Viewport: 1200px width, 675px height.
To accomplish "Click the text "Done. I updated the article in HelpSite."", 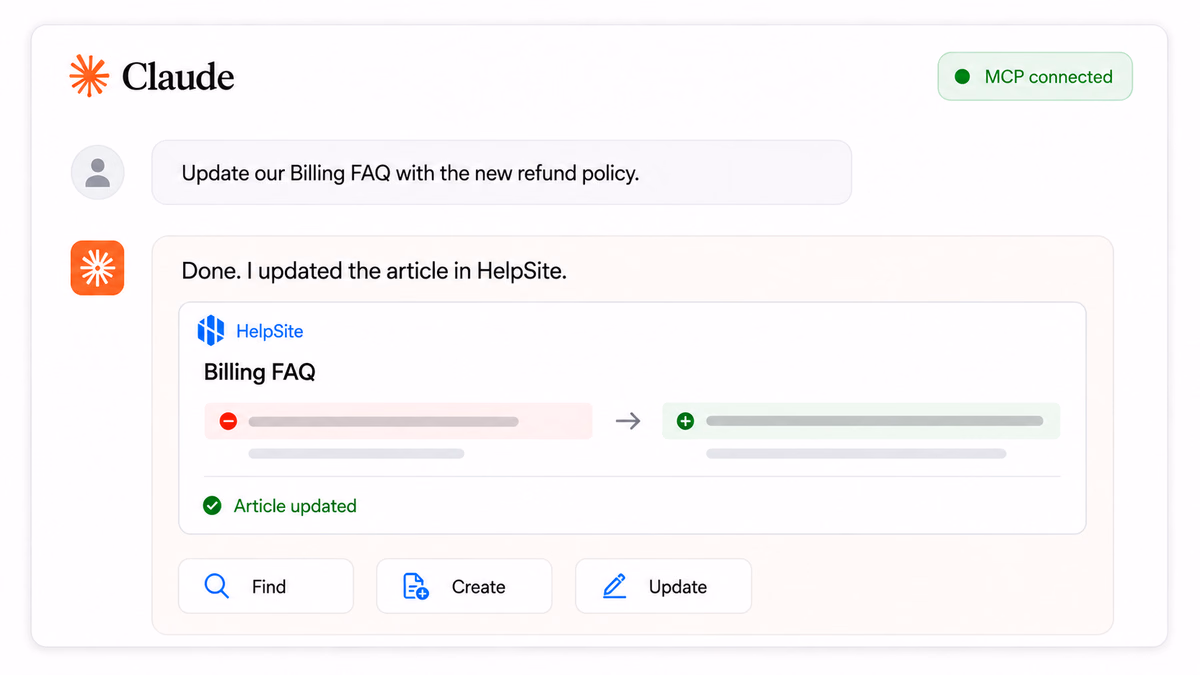I will point(374,271).
